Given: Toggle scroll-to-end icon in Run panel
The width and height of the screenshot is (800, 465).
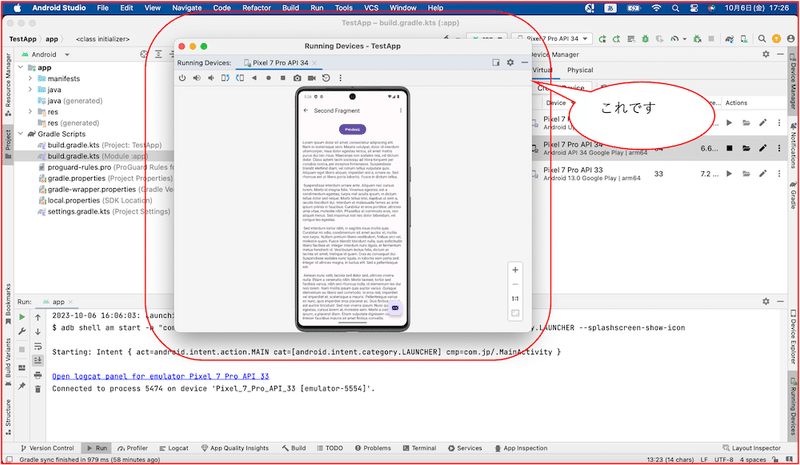Looking at the screenshot, I should tap(38, 361).
